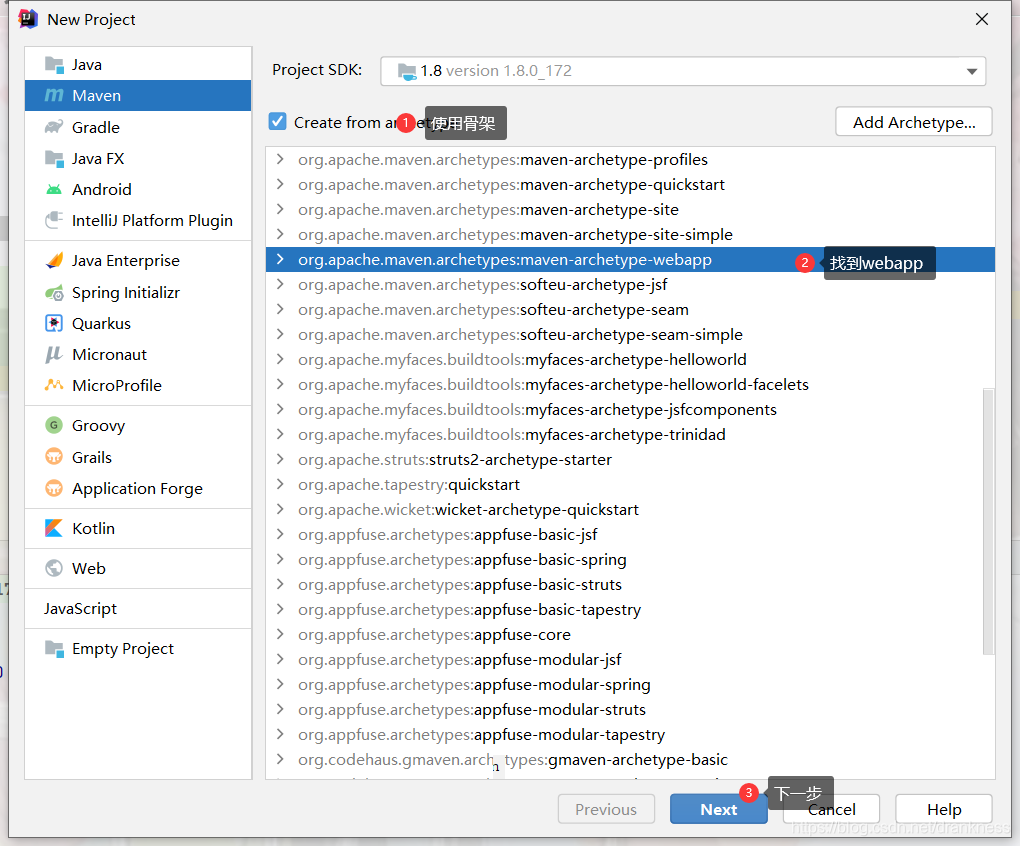Click the Next button
The height and width of the screenshot is (846, 1020).
point(718,809)
